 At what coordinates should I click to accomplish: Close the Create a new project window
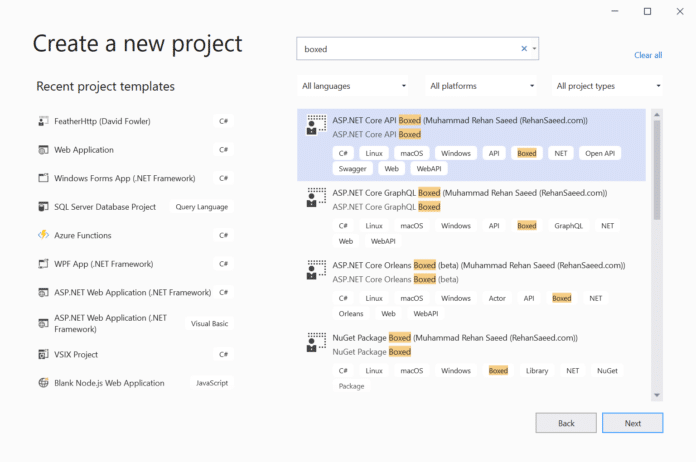680,11
